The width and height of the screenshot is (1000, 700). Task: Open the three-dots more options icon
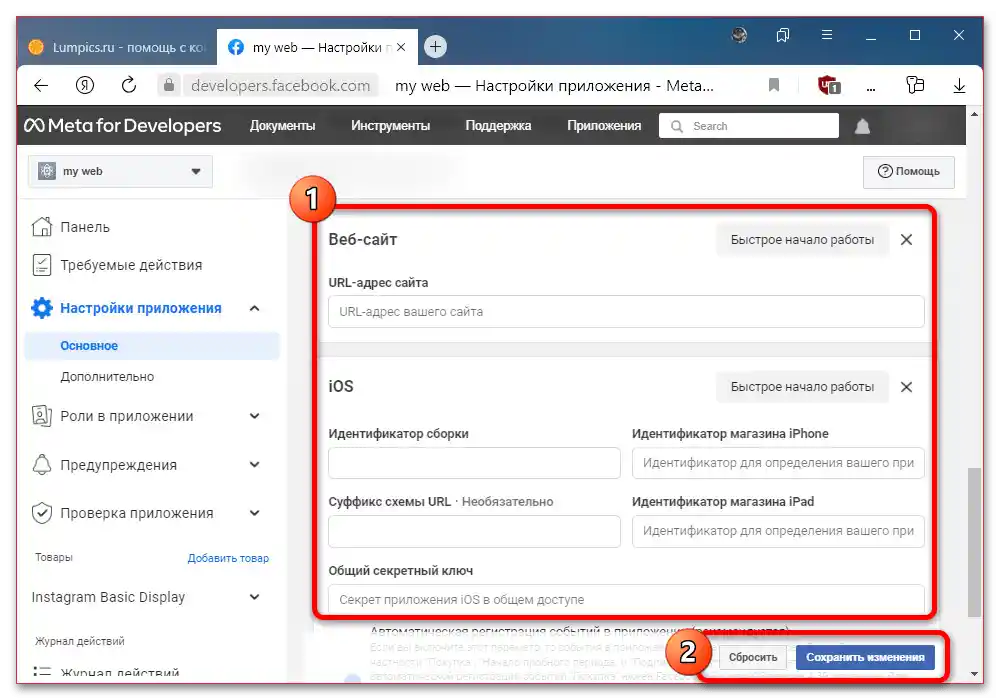[871, 88]
